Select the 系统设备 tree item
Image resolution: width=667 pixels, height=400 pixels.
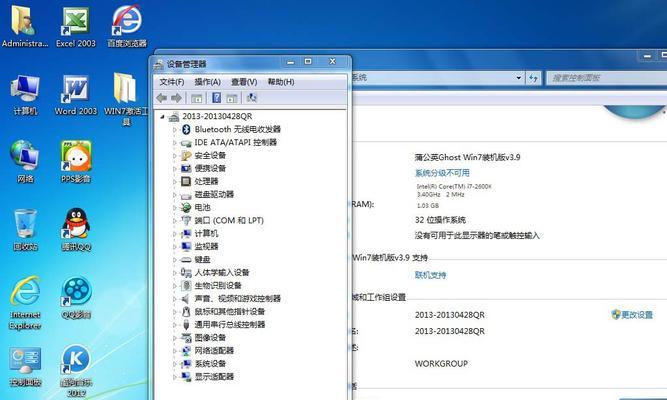coord(210,364)
